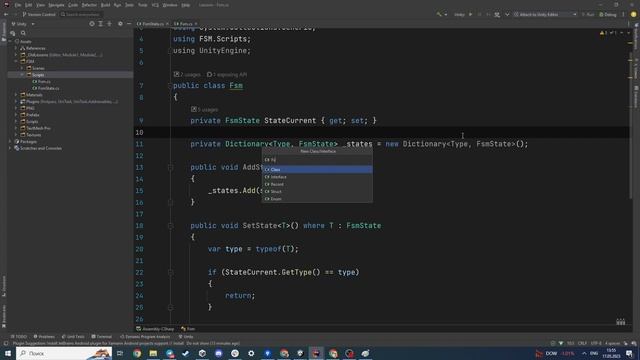
Task: Click the name field in the New Class popup
Action: [x=317, y=160]
